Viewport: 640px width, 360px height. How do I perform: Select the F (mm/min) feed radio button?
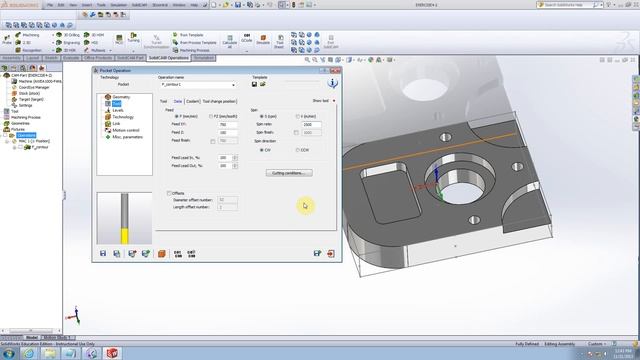click(x=177, y=116)
